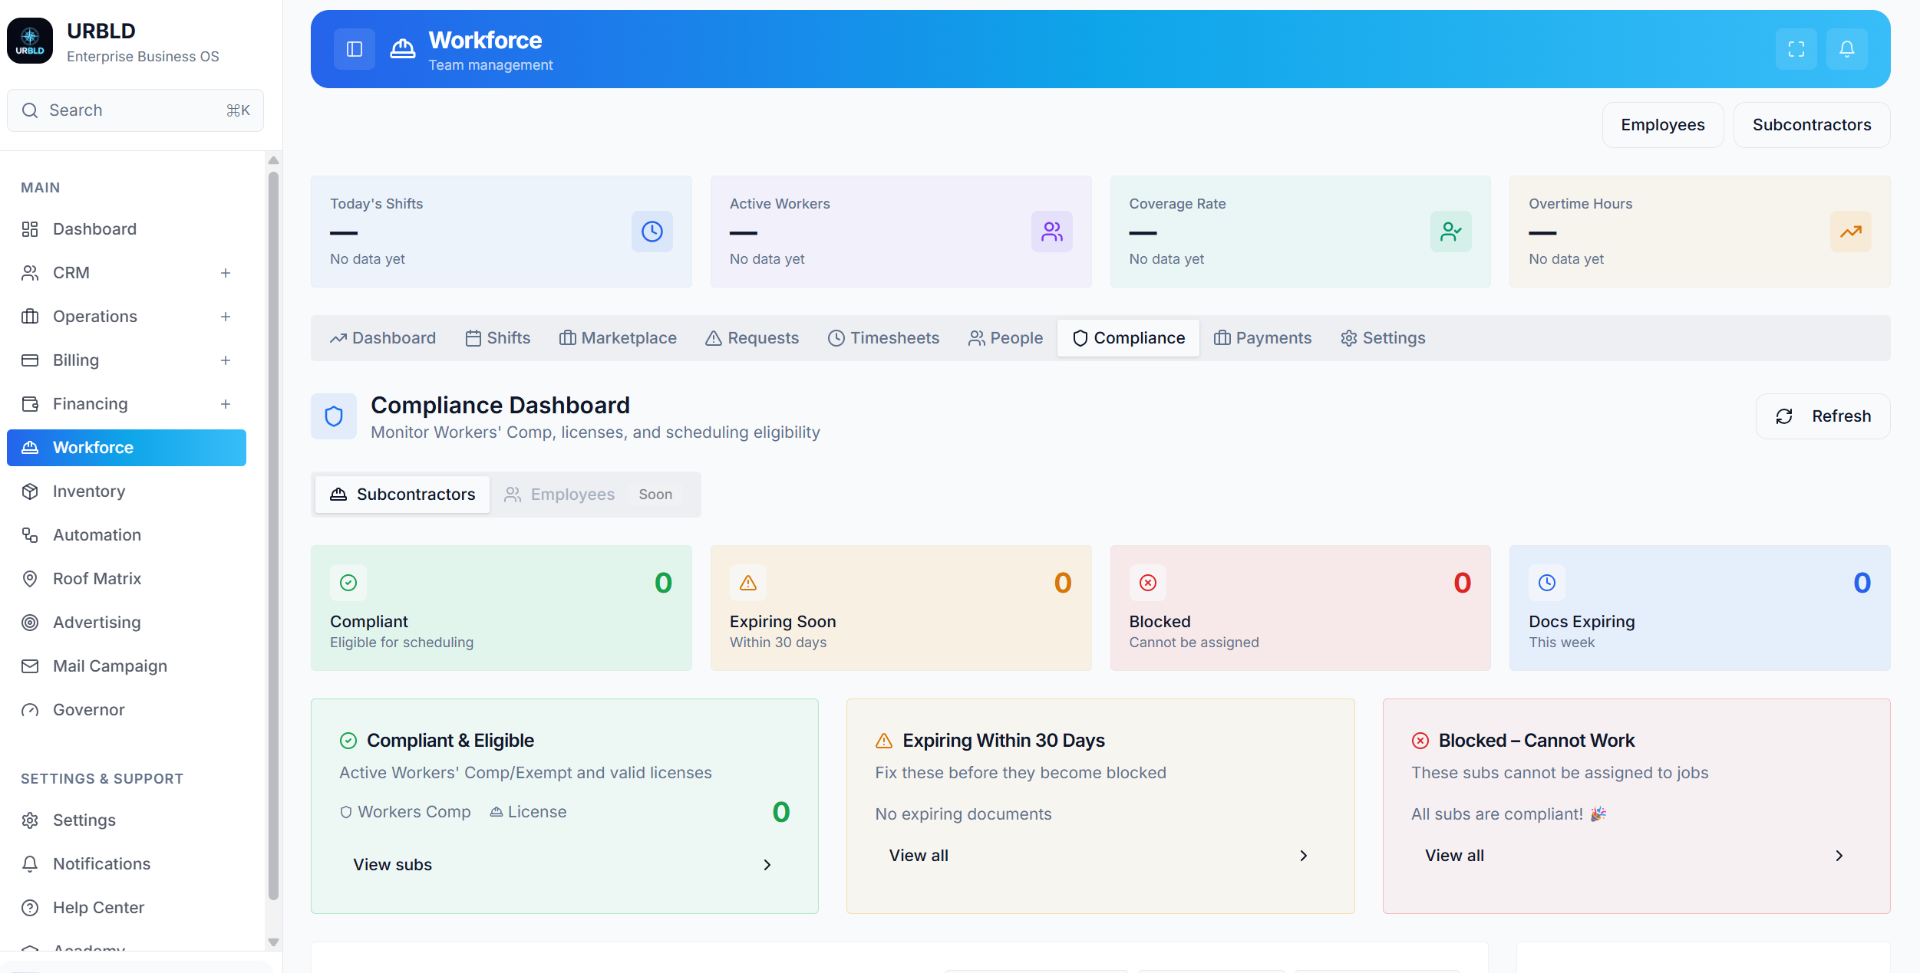
Task: Click the License label in Compliant card
Action: click(528, 812)
